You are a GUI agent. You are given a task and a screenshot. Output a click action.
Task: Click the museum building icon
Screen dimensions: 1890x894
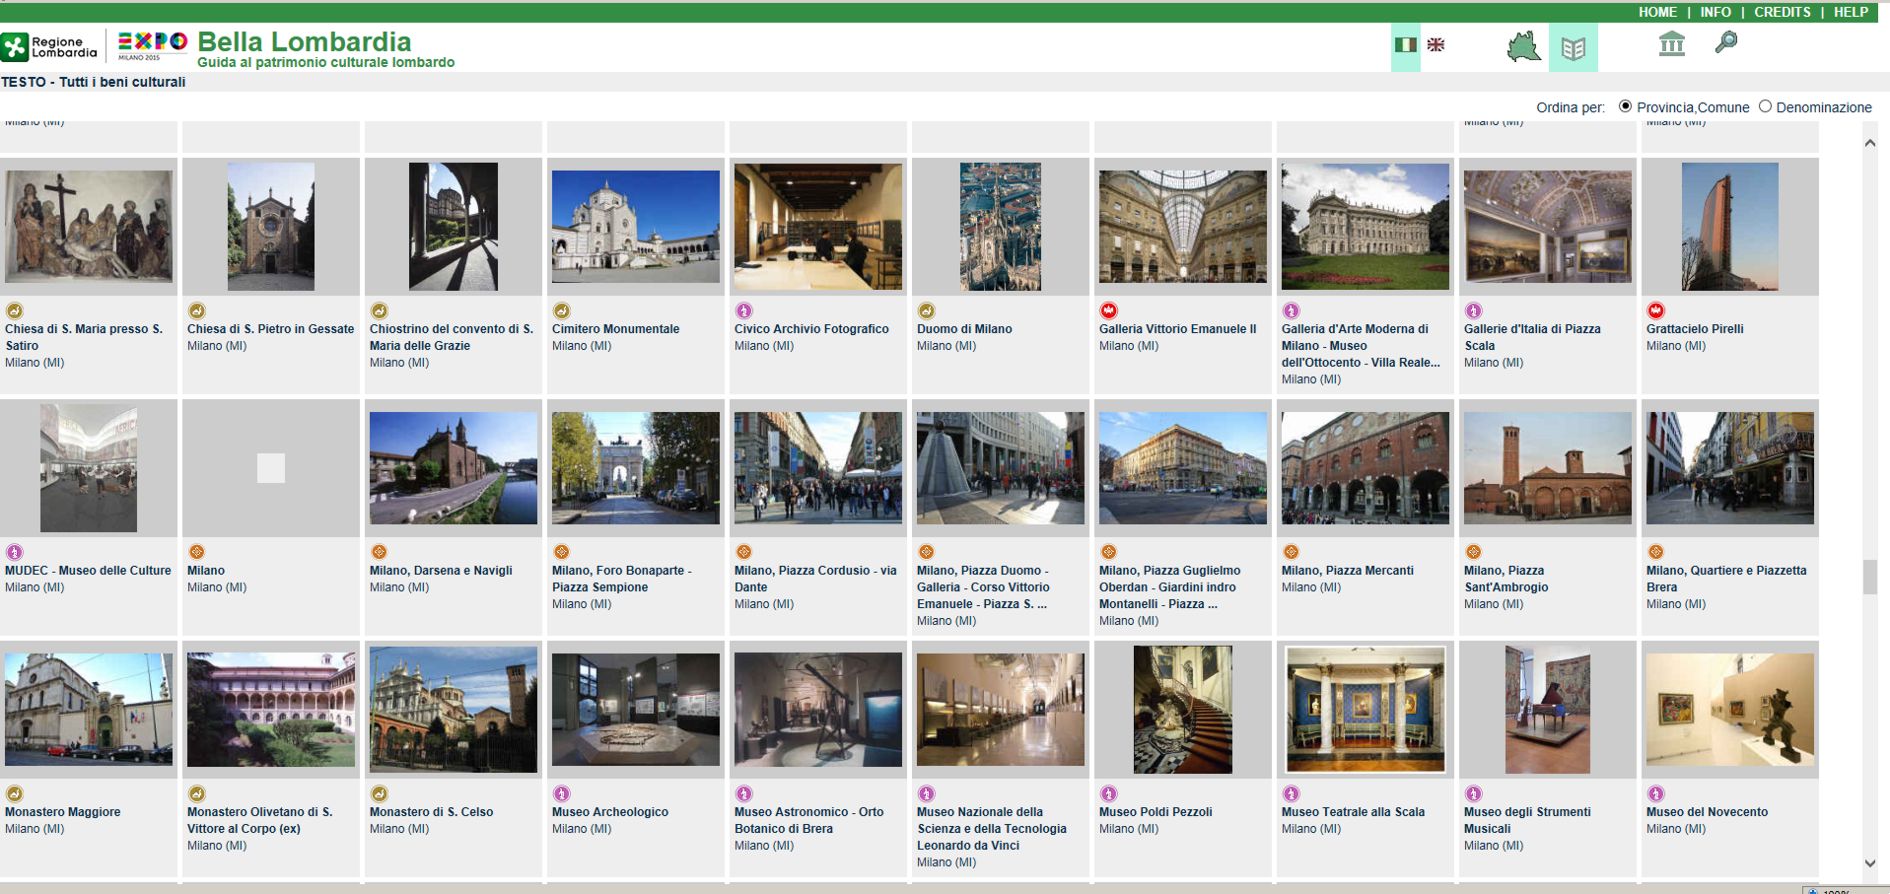(x=1671, y=44)
